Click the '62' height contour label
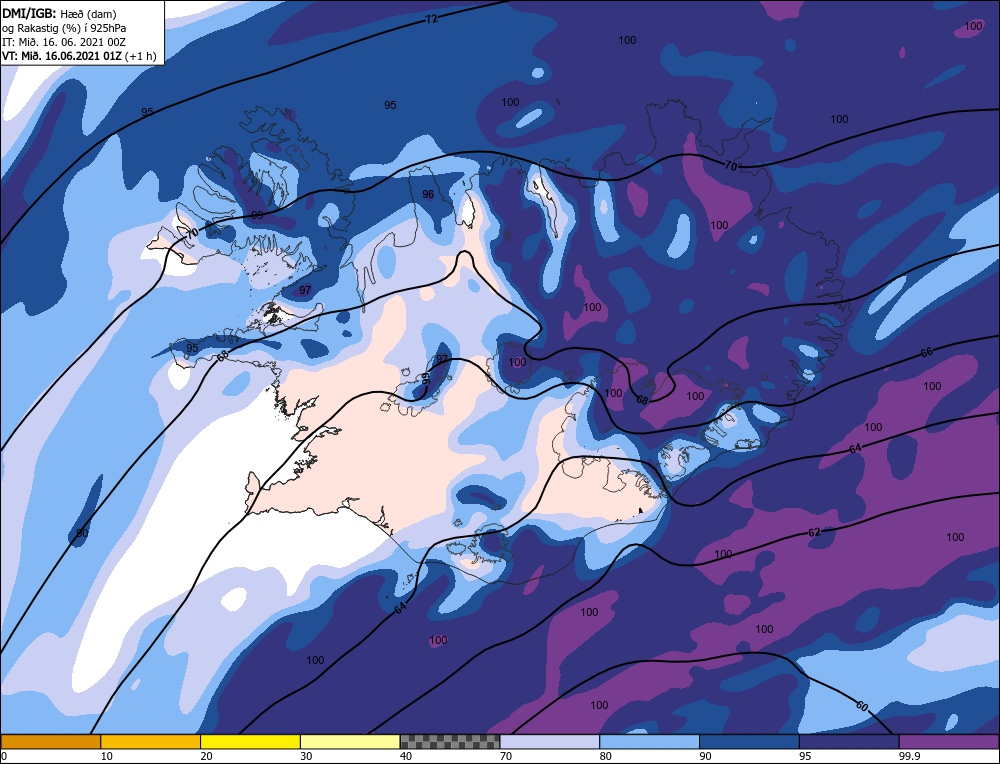1000x764 pixels. coord(814,532)
